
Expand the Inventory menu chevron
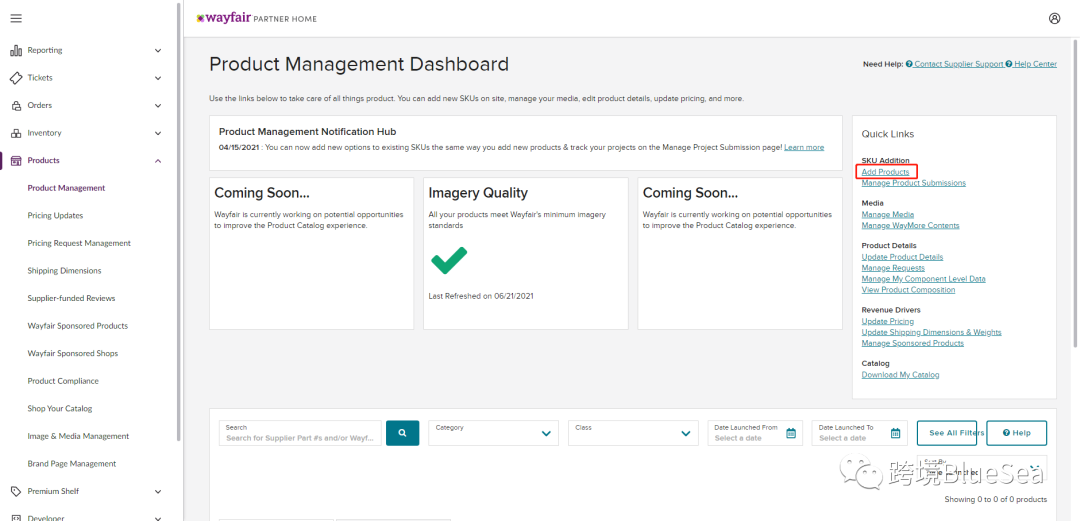158,133
